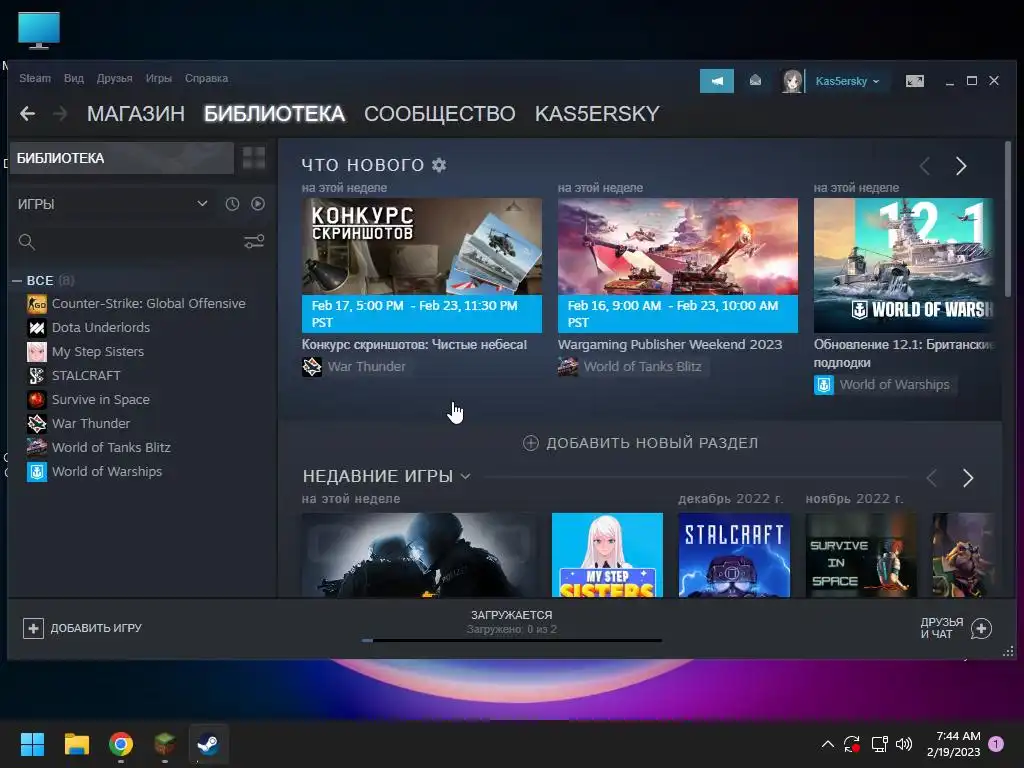1024x768 pixels.
Task: Open the Steam menu
Action: pos(35,78)
